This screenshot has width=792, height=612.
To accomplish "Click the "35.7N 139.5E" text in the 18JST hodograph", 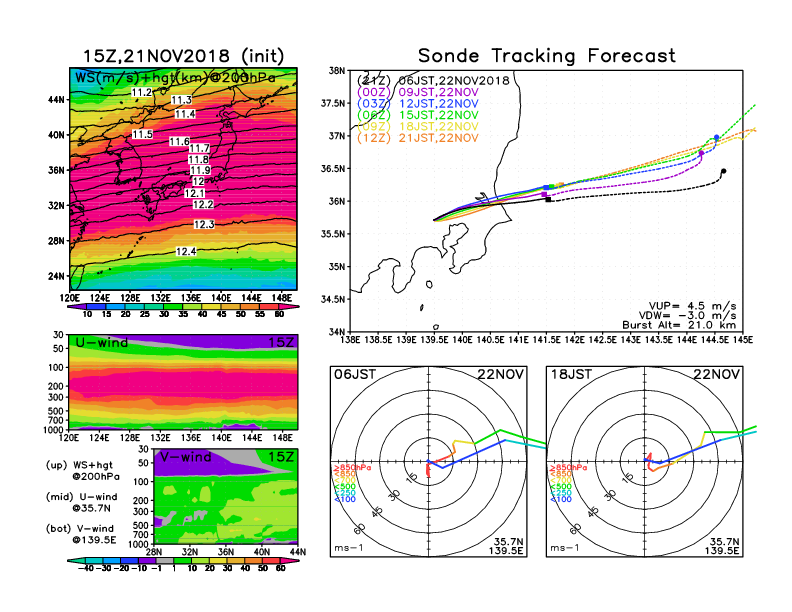I will pos(722,546).
